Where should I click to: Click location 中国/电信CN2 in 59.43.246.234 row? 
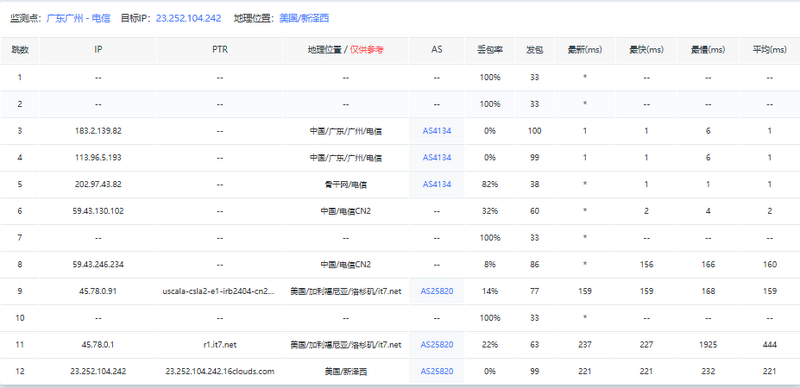345,264
